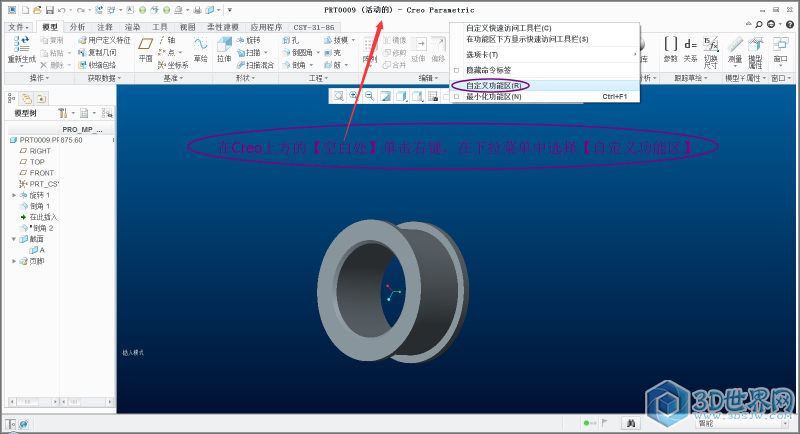Click the model tree horizontal scrollbar
The width and height of the screenshot is (800, 434).
[34, 402]
